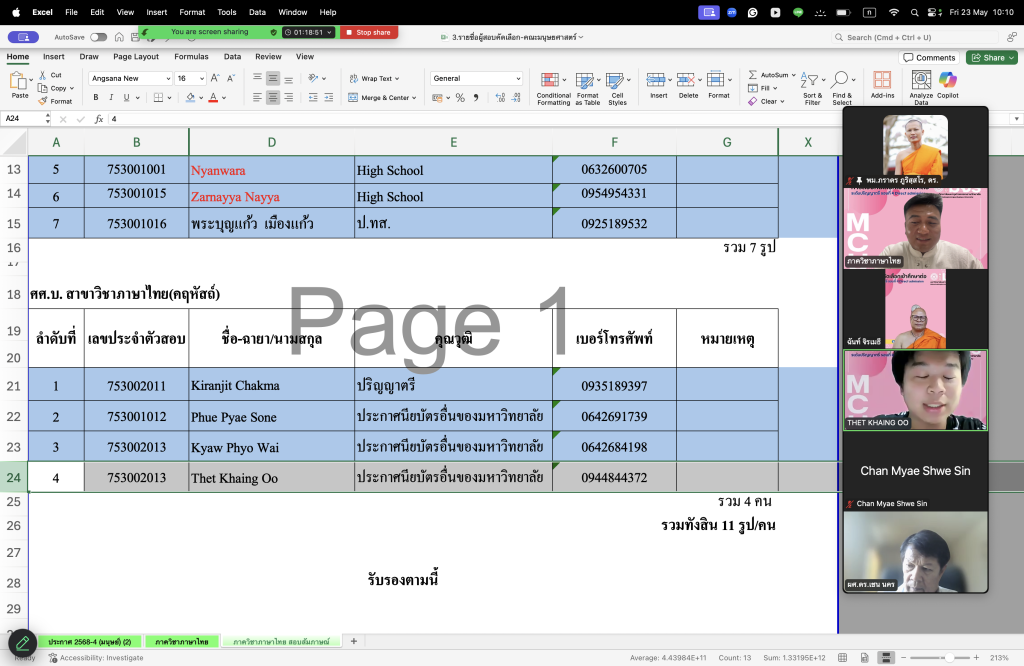Open the General number format dropdown
This screenshot has height=666, width=1024.
(518, 78)
